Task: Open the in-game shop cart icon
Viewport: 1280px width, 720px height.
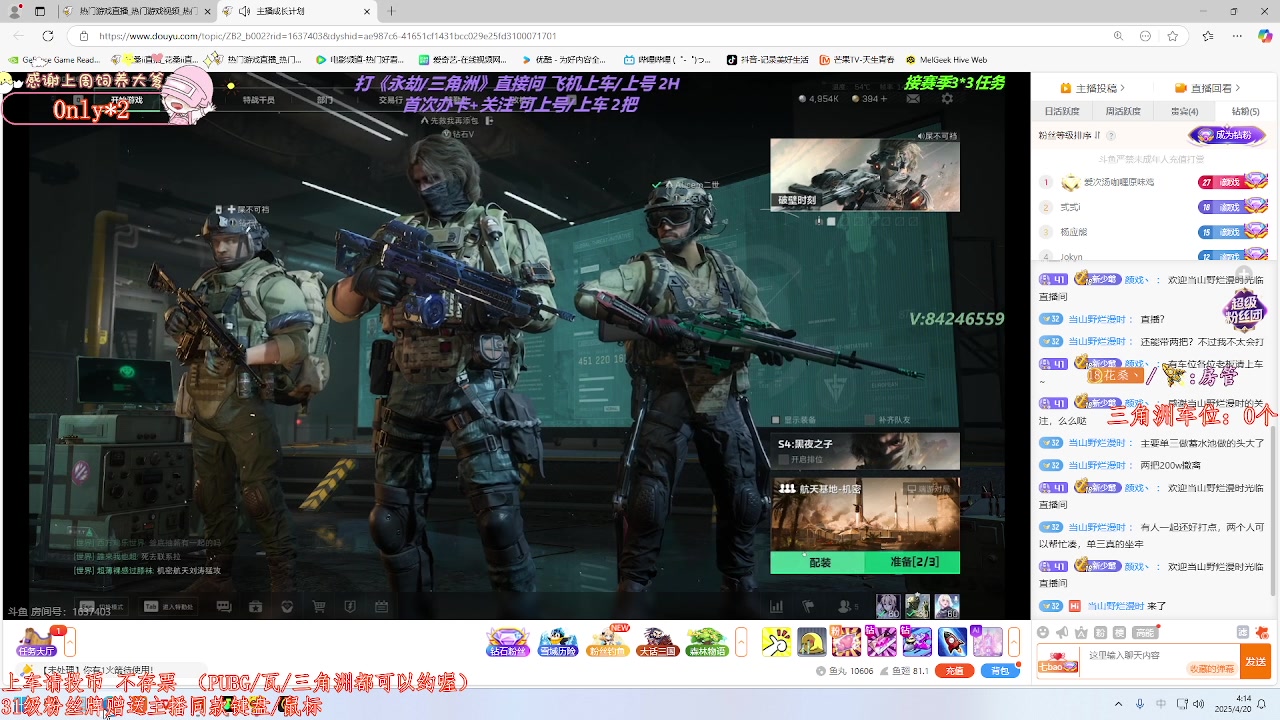Action: [319, 606]
